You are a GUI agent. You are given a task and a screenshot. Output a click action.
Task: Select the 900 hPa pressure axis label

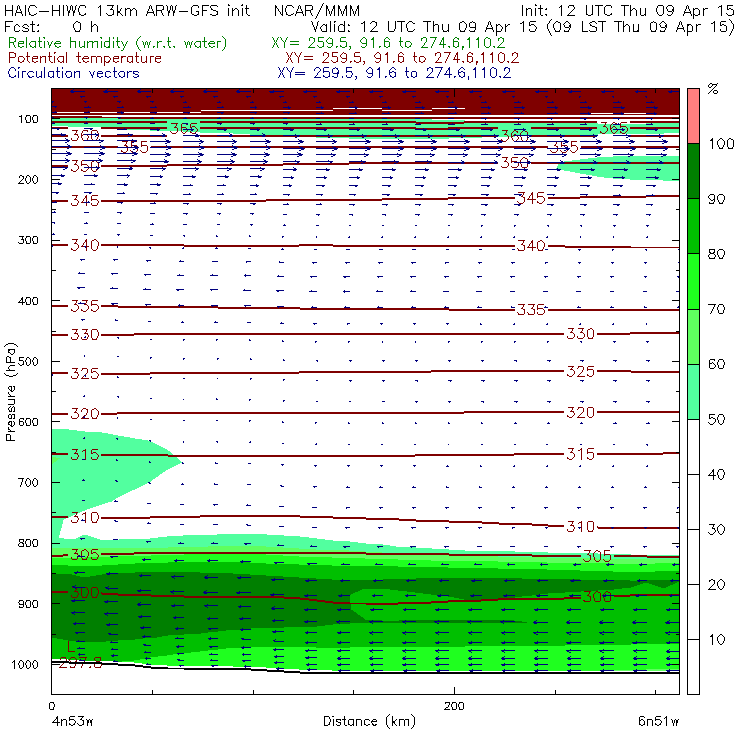pos(28,604)
